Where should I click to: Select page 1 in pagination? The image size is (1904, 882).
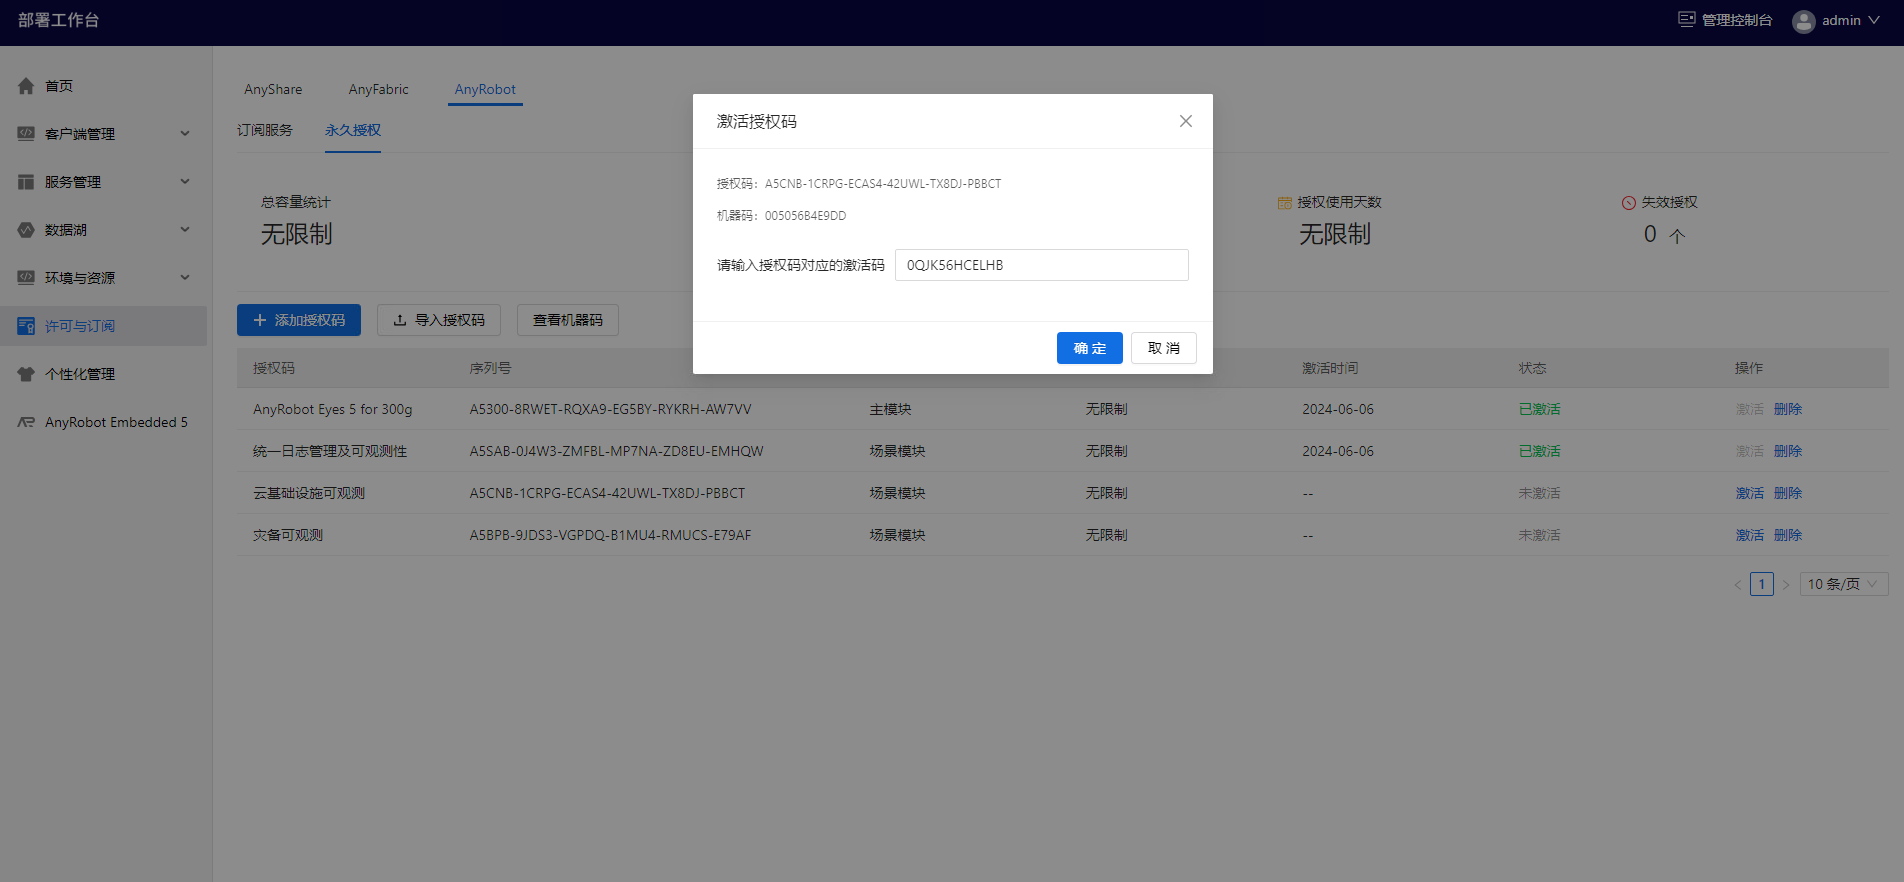click(x=1762, y=584)
